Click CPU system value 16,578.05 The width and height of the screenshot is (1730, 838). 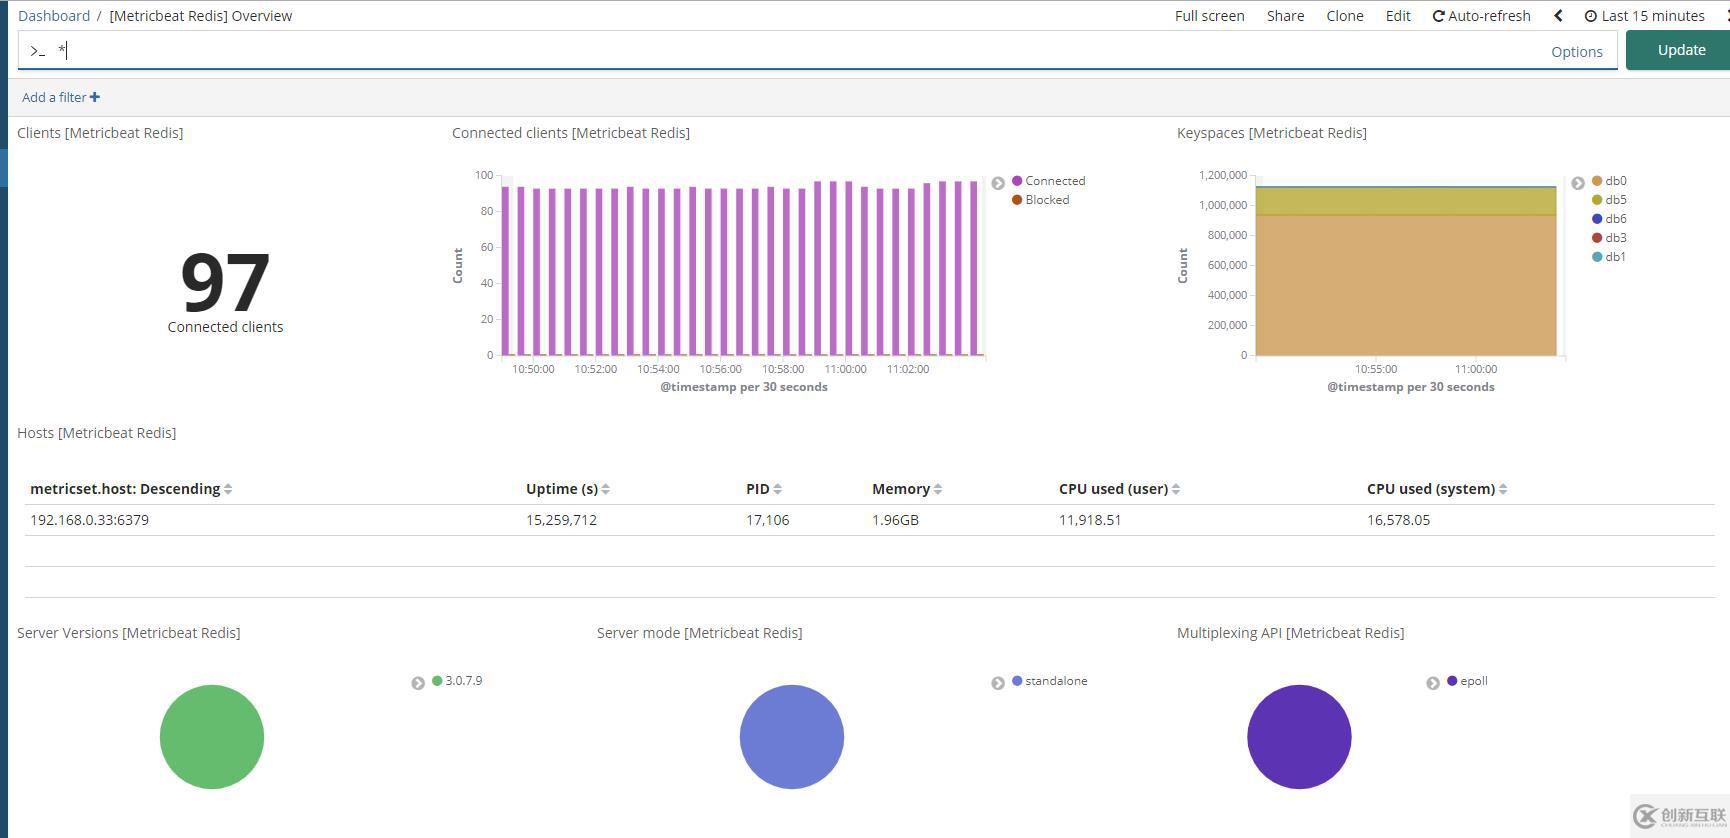(1398, 520)
